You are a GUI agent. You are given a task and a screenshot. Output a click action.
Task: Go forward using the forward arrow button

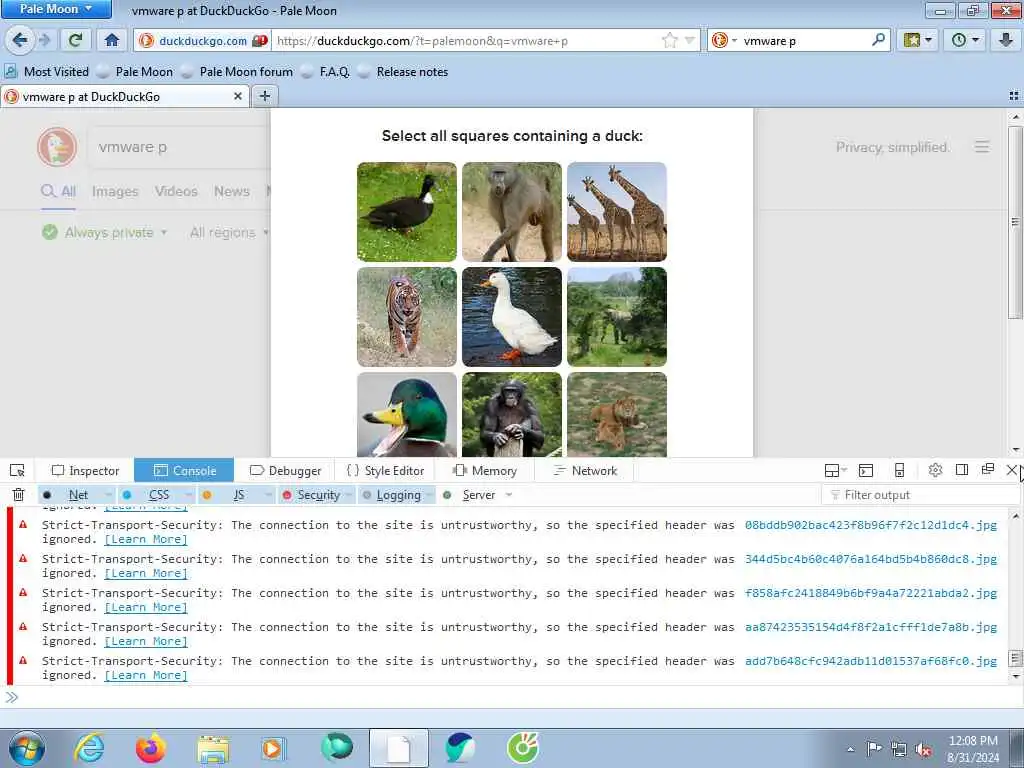click(44, 40)
